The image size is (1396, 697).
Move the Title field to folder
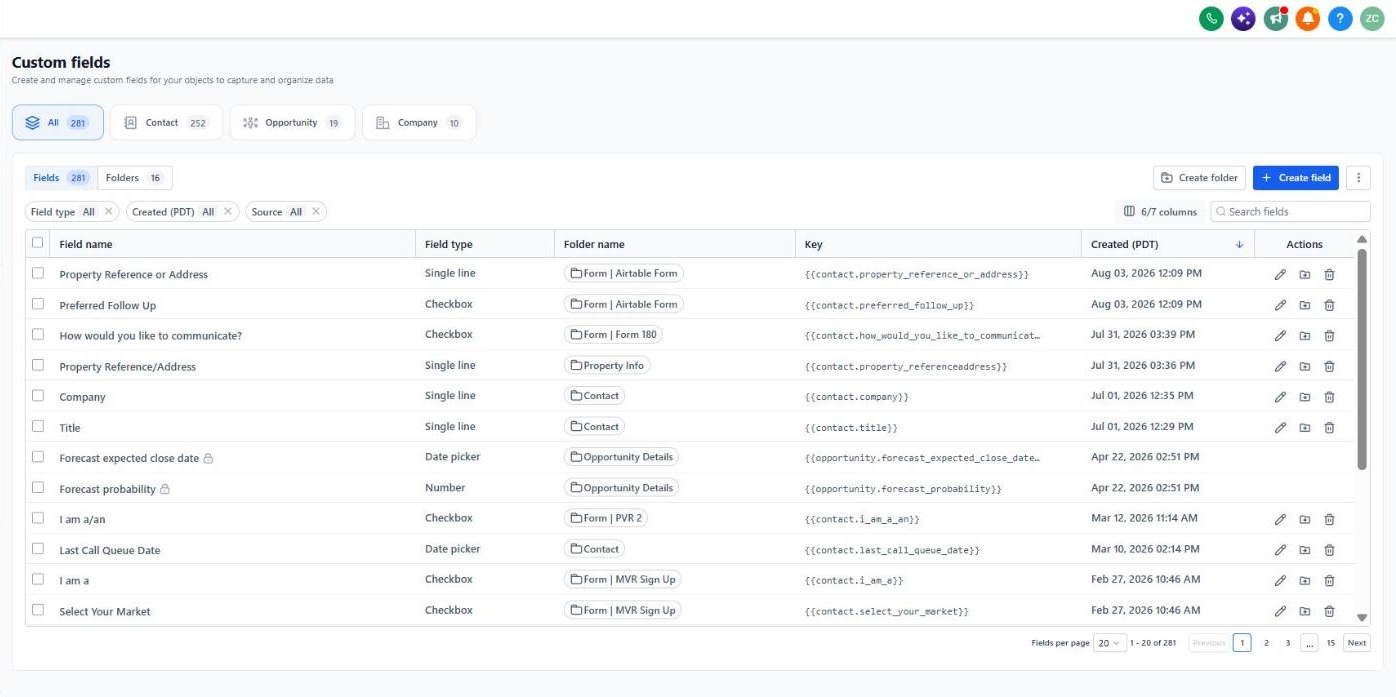[1305, 428]
